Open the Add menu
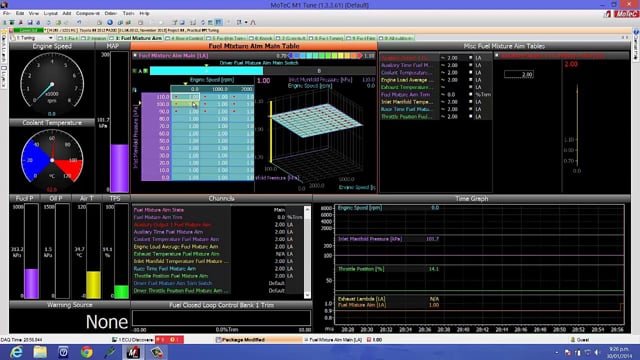640x360 pixels. 67,13
